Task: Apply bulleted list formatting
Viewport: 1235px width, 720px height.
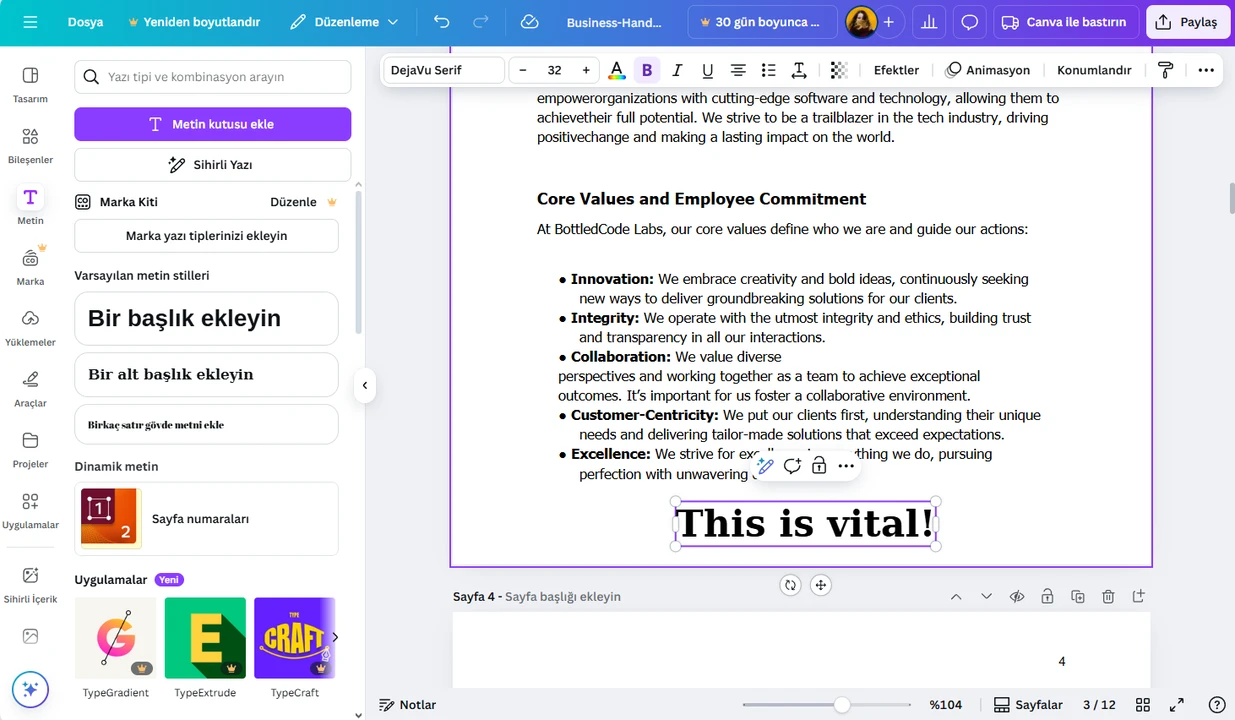Action: pyautogui.click(x=768, y=70)
